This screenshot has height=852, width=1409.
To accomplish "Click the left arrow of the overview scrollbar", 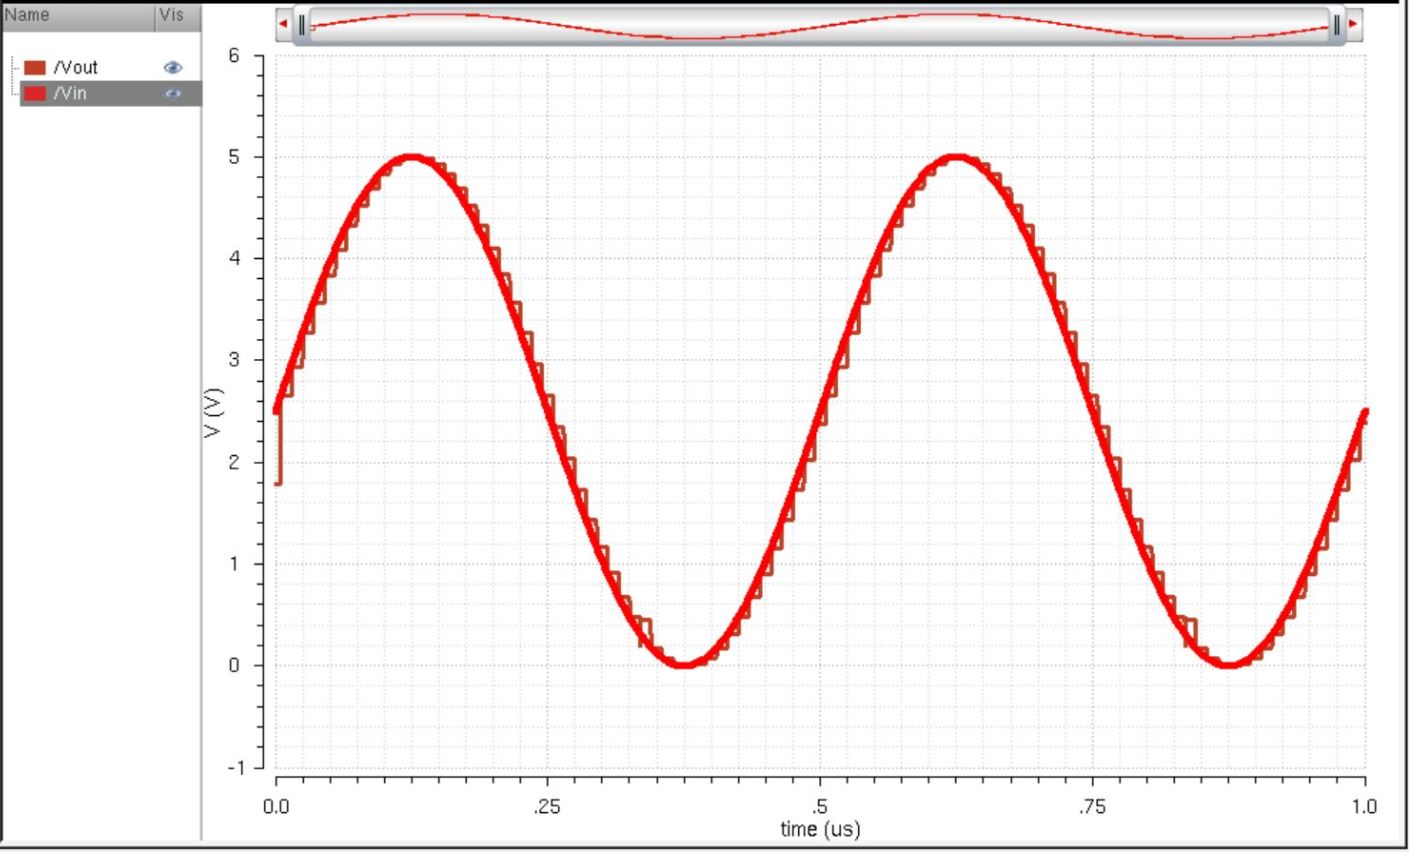I will (284, 23).
